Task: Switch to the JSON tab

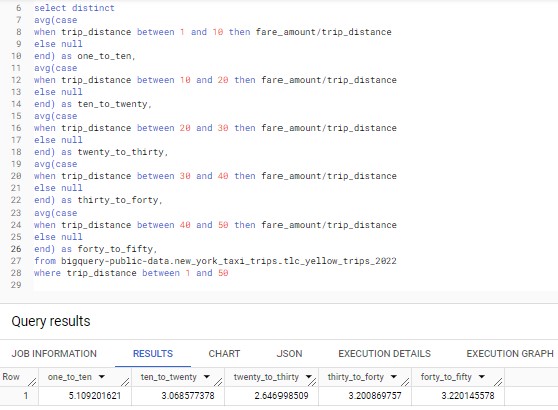Action: tap(289, 353)
